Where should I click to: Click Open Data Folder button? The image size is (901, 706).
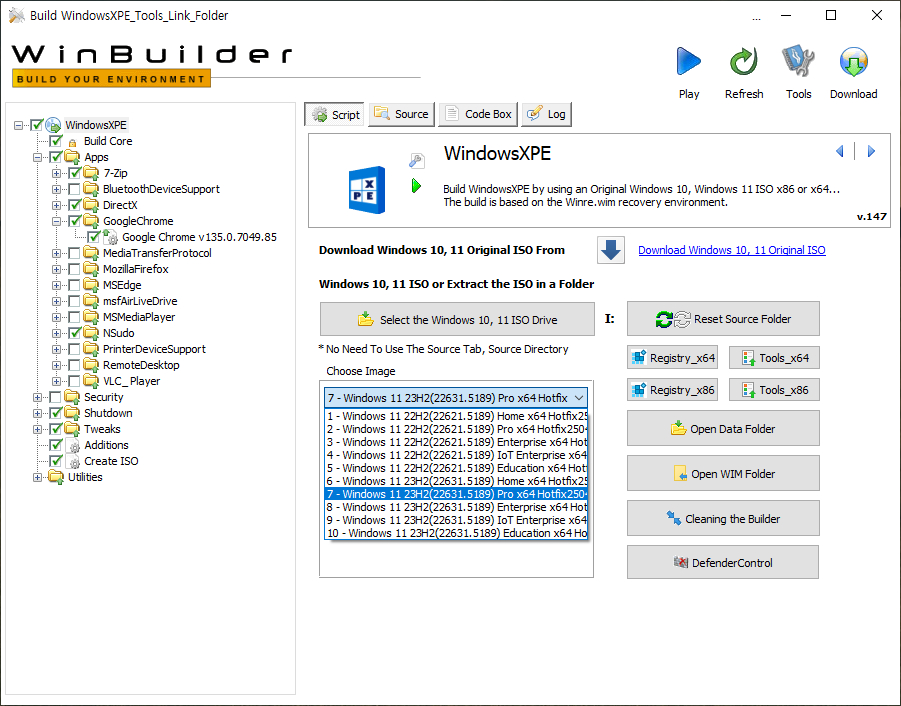[723, 429]
